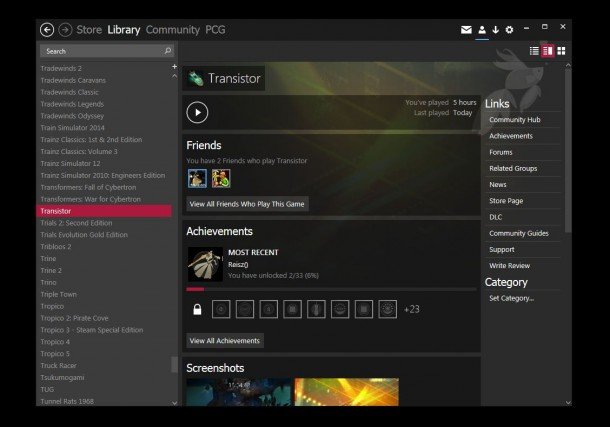Click the plus icon above the game list
The height and width of the screenshot is (427, 610).
point(174,66)
